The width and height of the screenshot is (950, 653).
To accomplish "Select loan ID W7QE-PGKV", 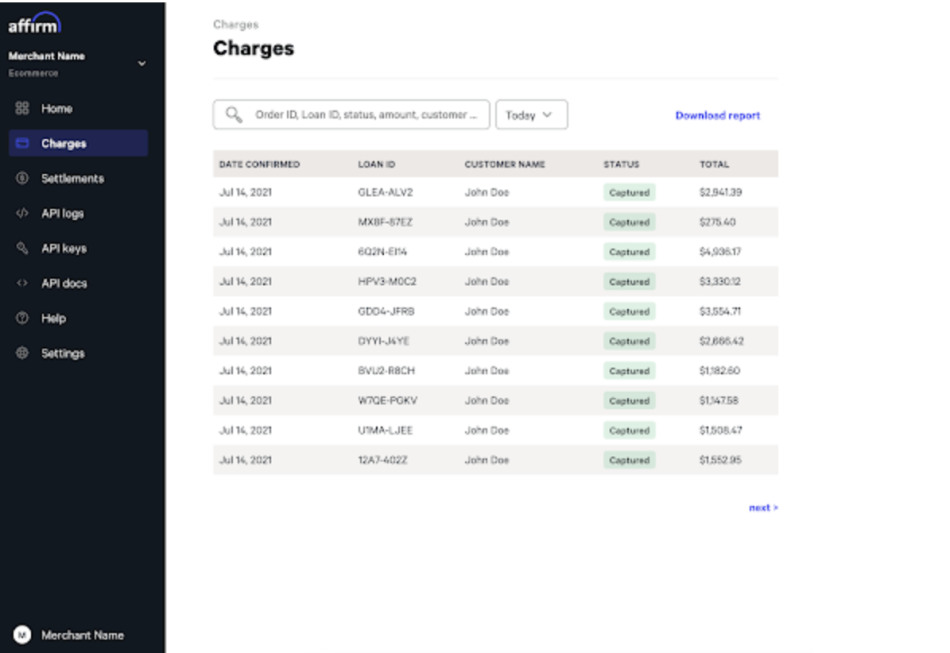I will [x=388, y=400].
